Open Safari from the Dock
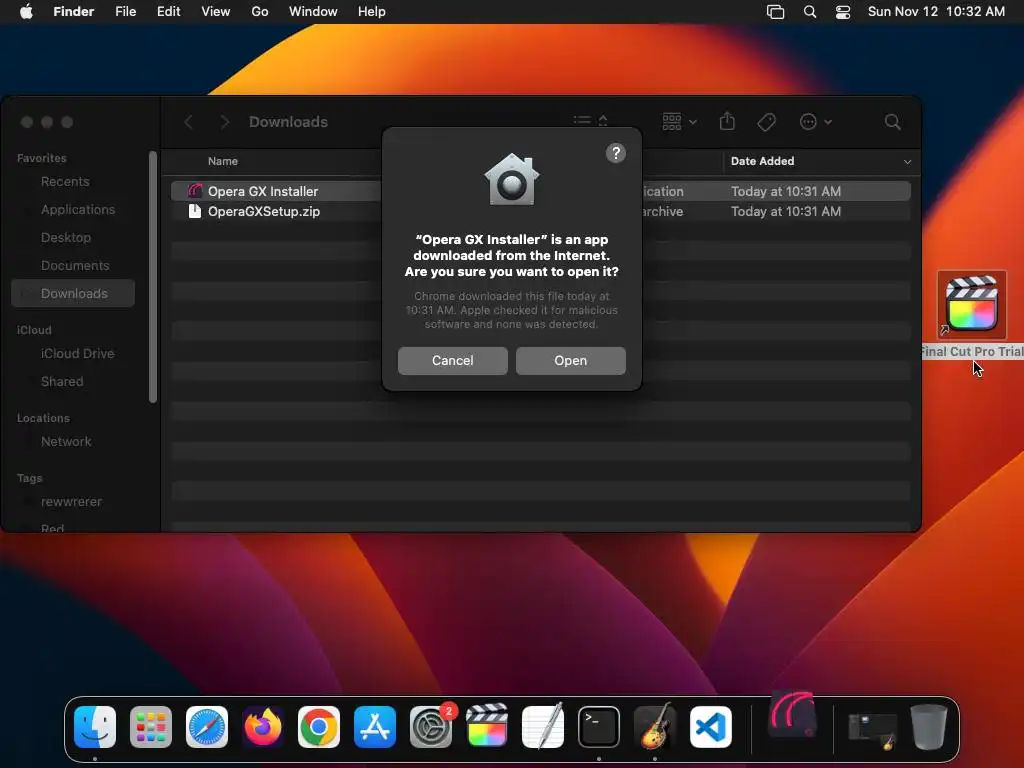The height and width of the screenshot is (768, 1024). [x=207, y=727]
